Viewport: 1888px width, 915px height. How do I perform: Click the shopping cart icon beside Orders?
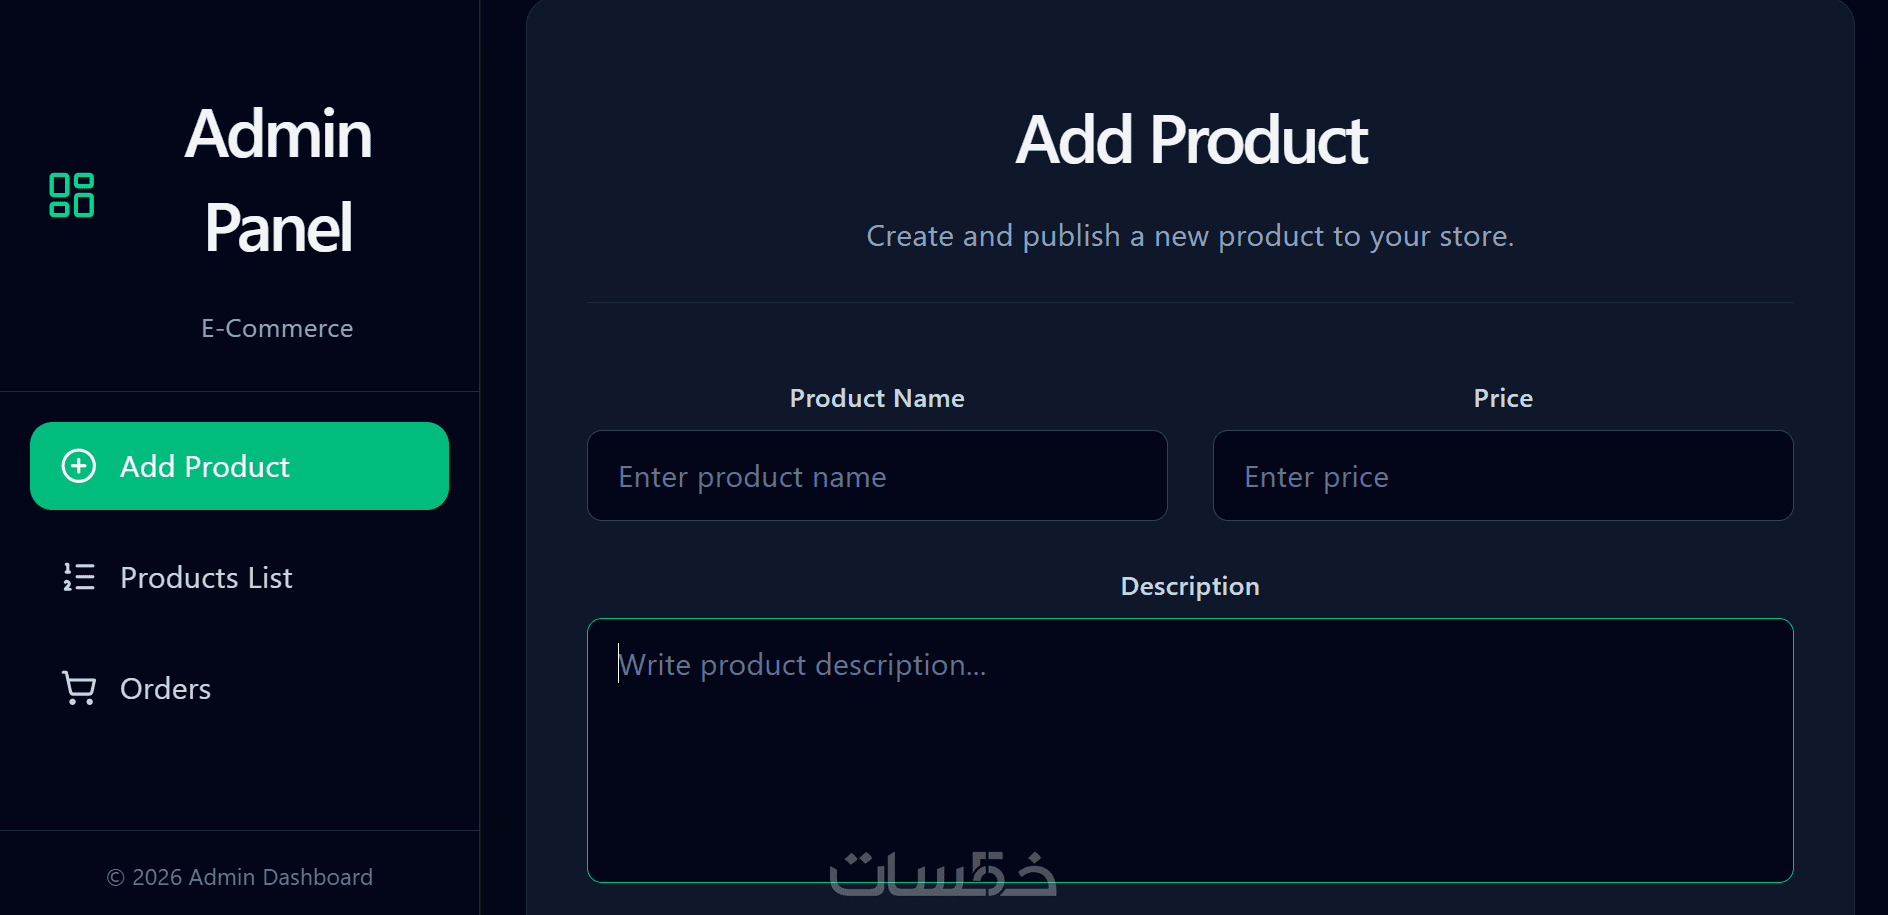coord(79,688)
